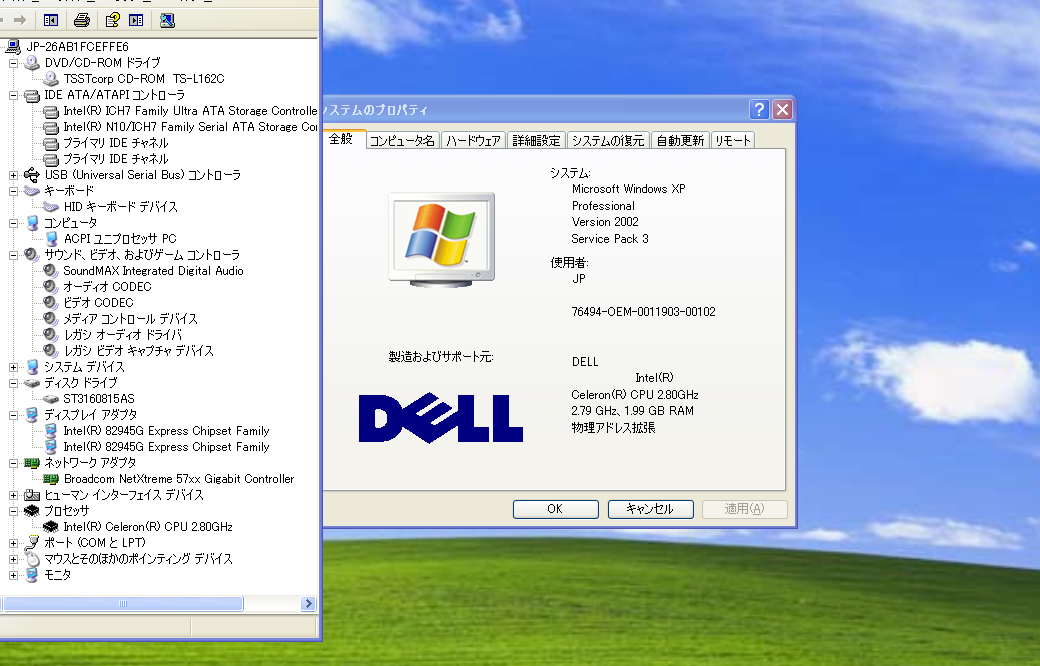Open the 自動更新 tab
This screenshot has width=1040, height=666.
click(680, 141)
